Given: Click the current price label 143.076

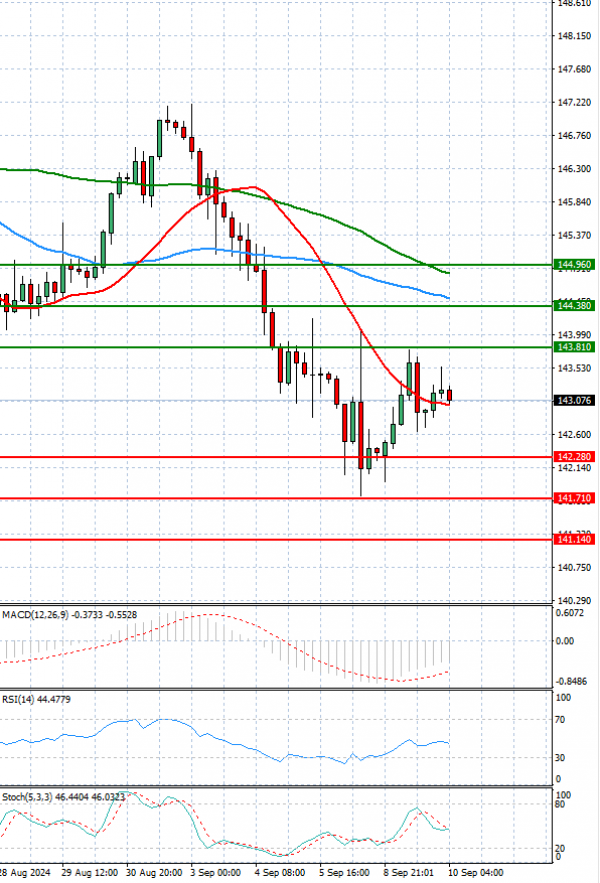Looking at the screenshot, I should point(574,401).
